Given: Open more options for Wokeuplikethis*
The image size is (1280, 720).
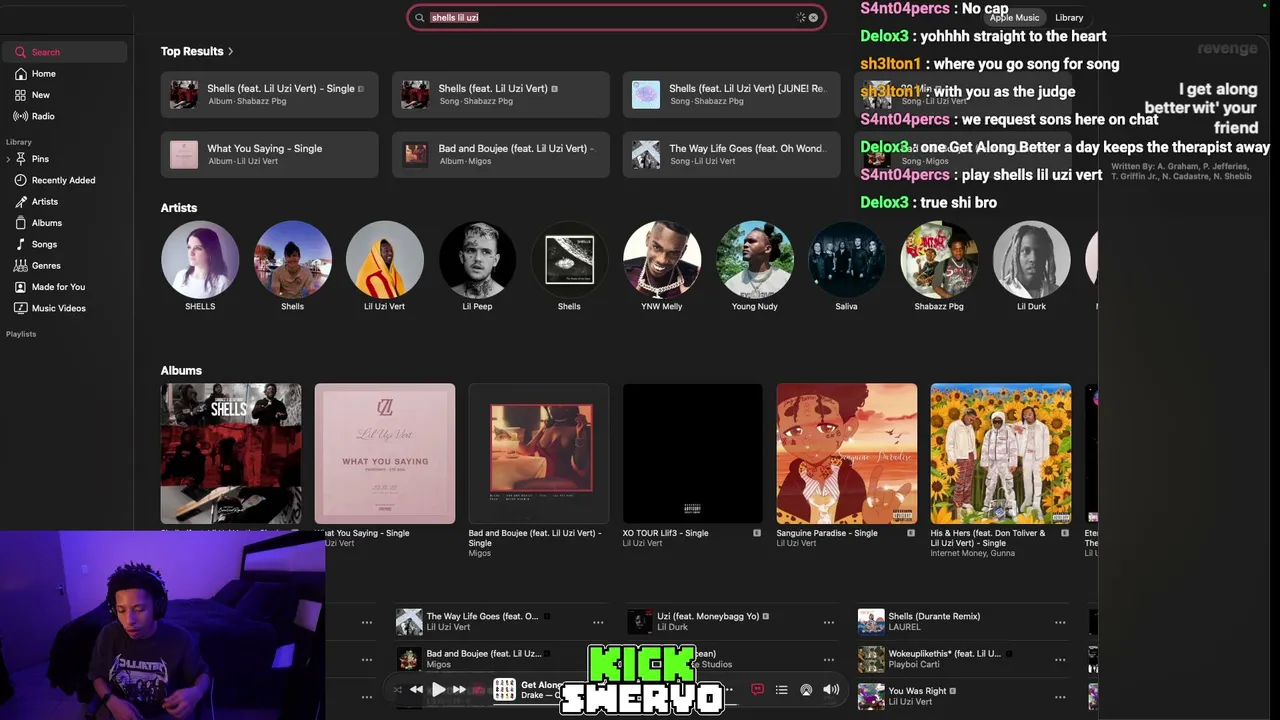Looking at the screenshot, I should [1060, 659].
